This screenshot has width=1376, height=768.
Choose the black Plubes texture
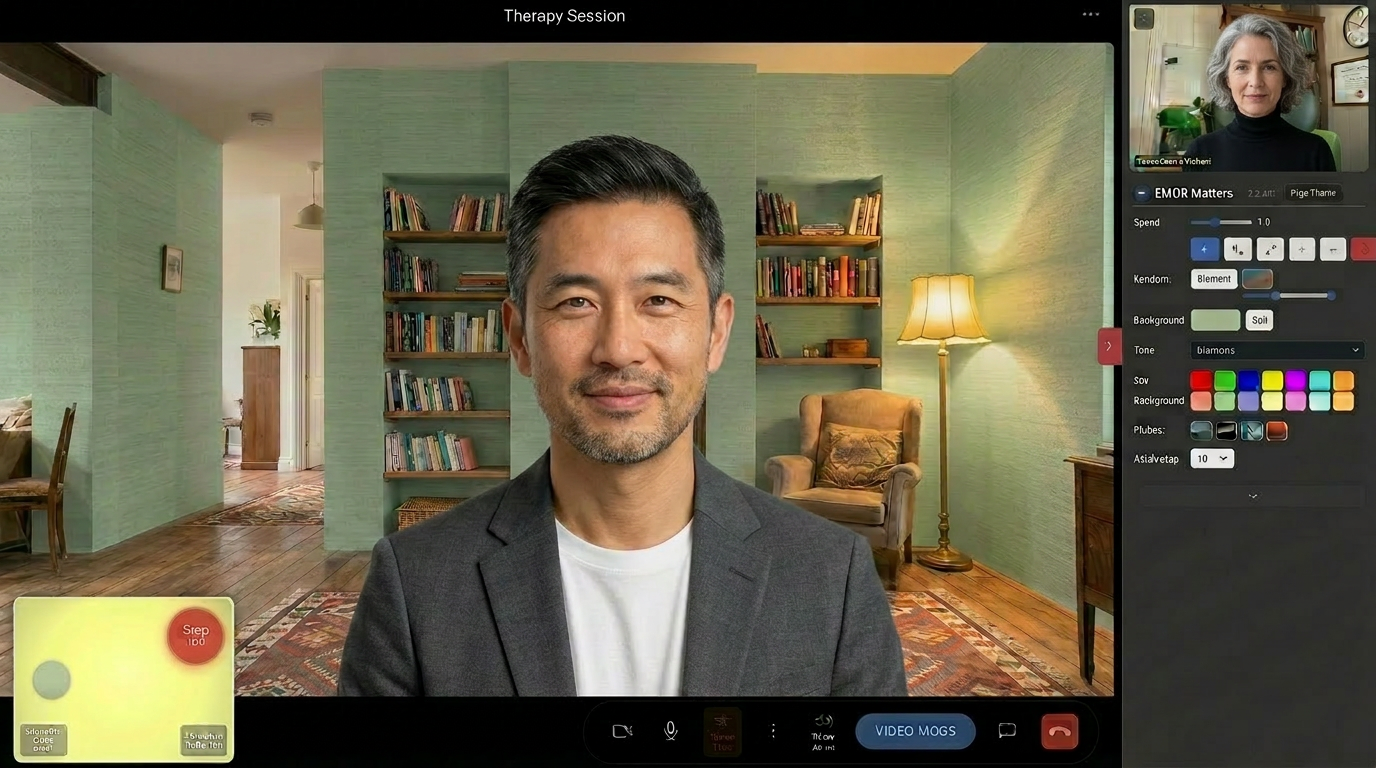[x=1226, y=431]
